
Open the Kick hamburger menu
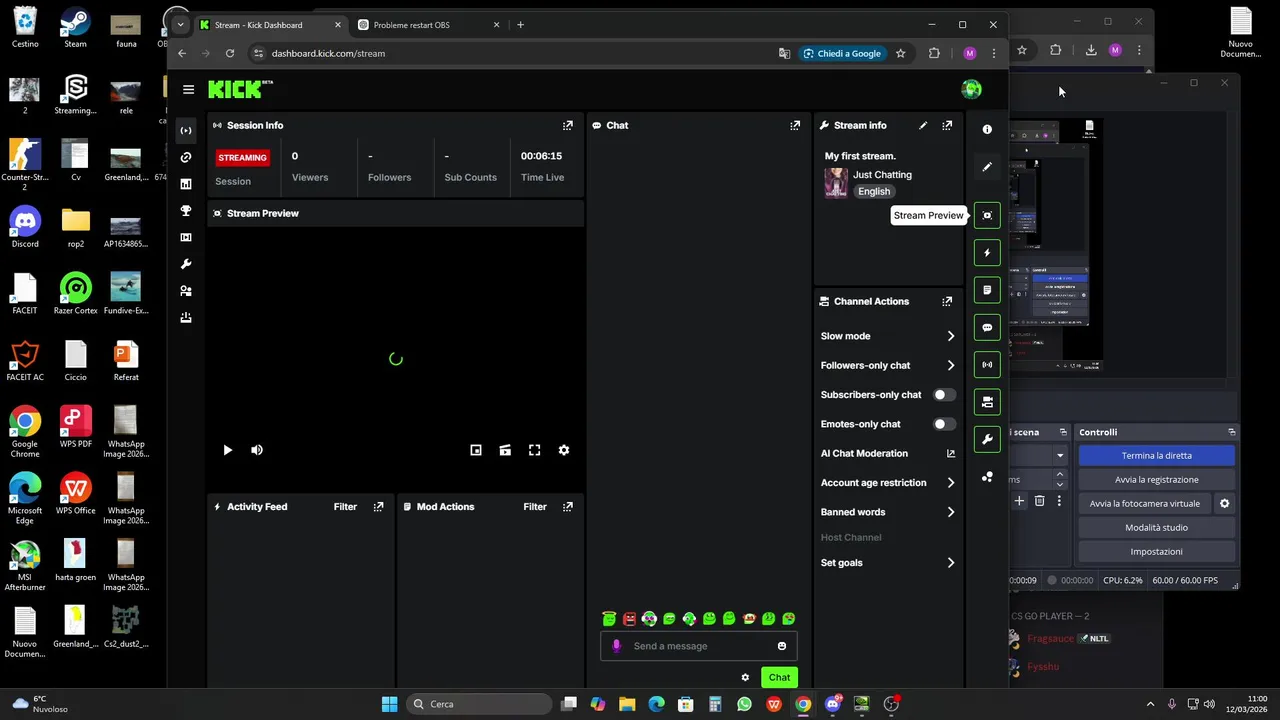[188, 89]
